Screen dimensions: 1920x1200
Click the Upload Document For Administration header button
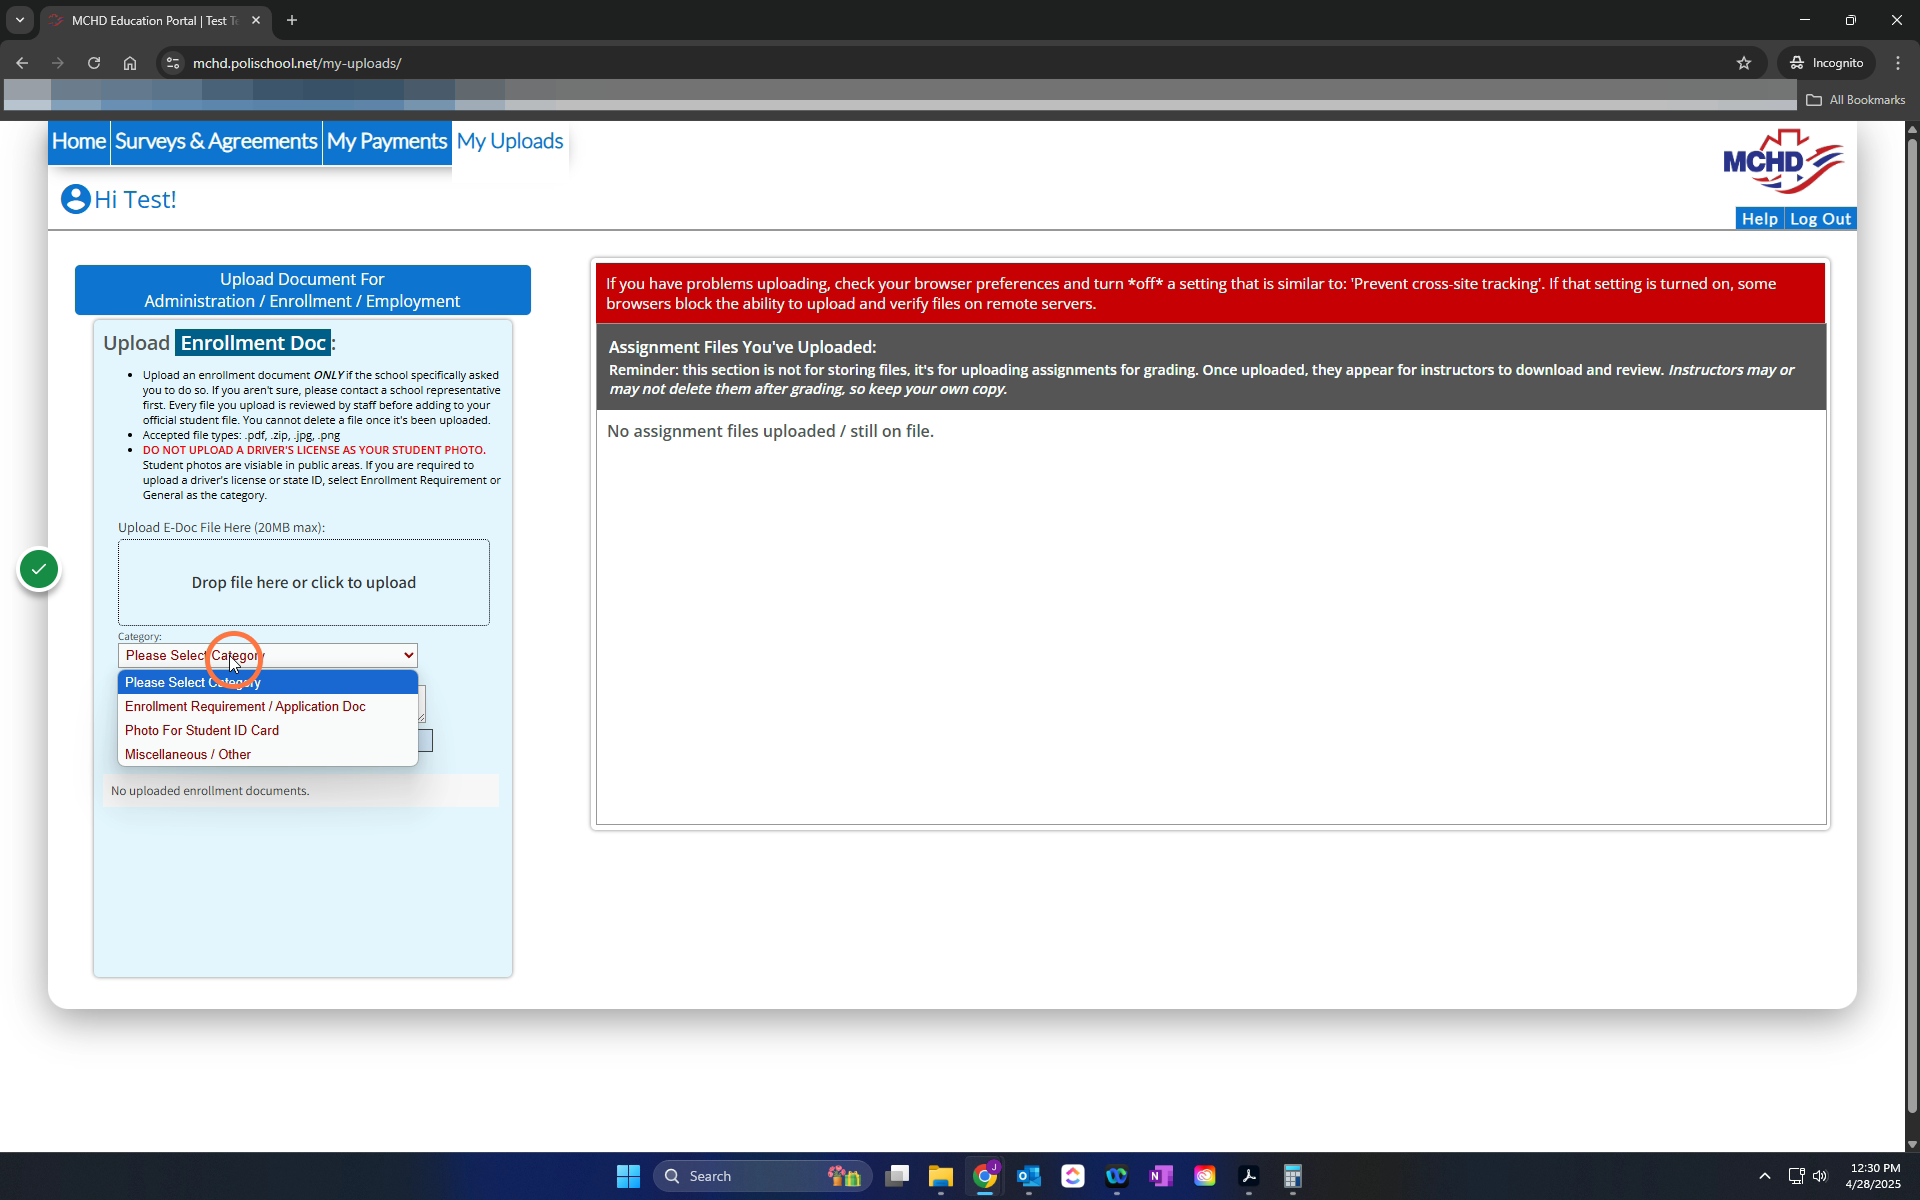coord(302,290)
